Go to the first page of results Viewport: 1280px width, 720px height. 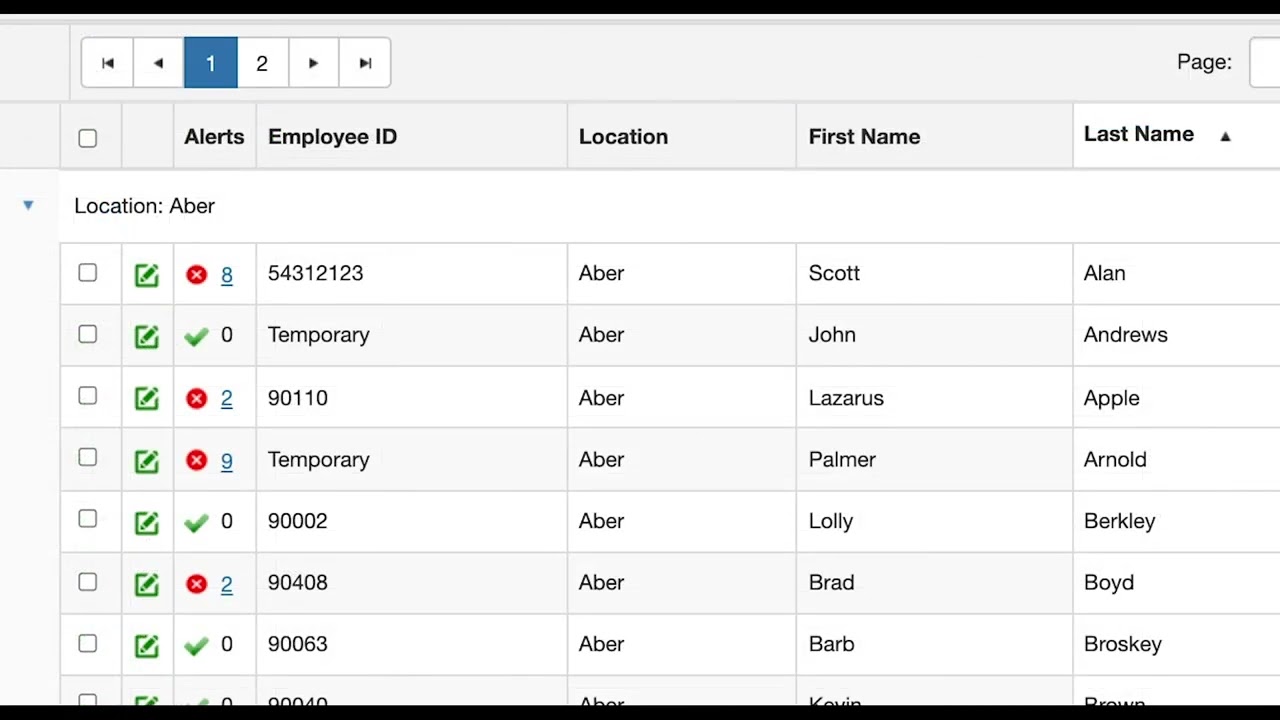107,63
